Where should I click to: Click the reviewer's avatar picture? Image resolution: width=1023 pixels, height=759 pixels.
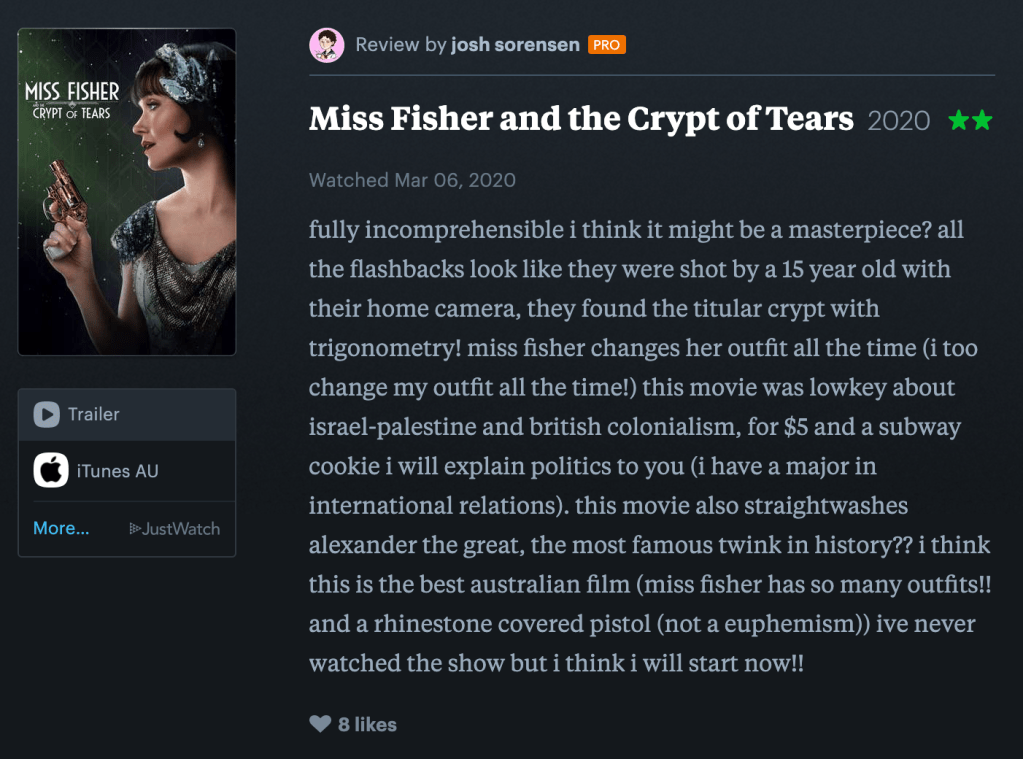(x=327, y=45)
